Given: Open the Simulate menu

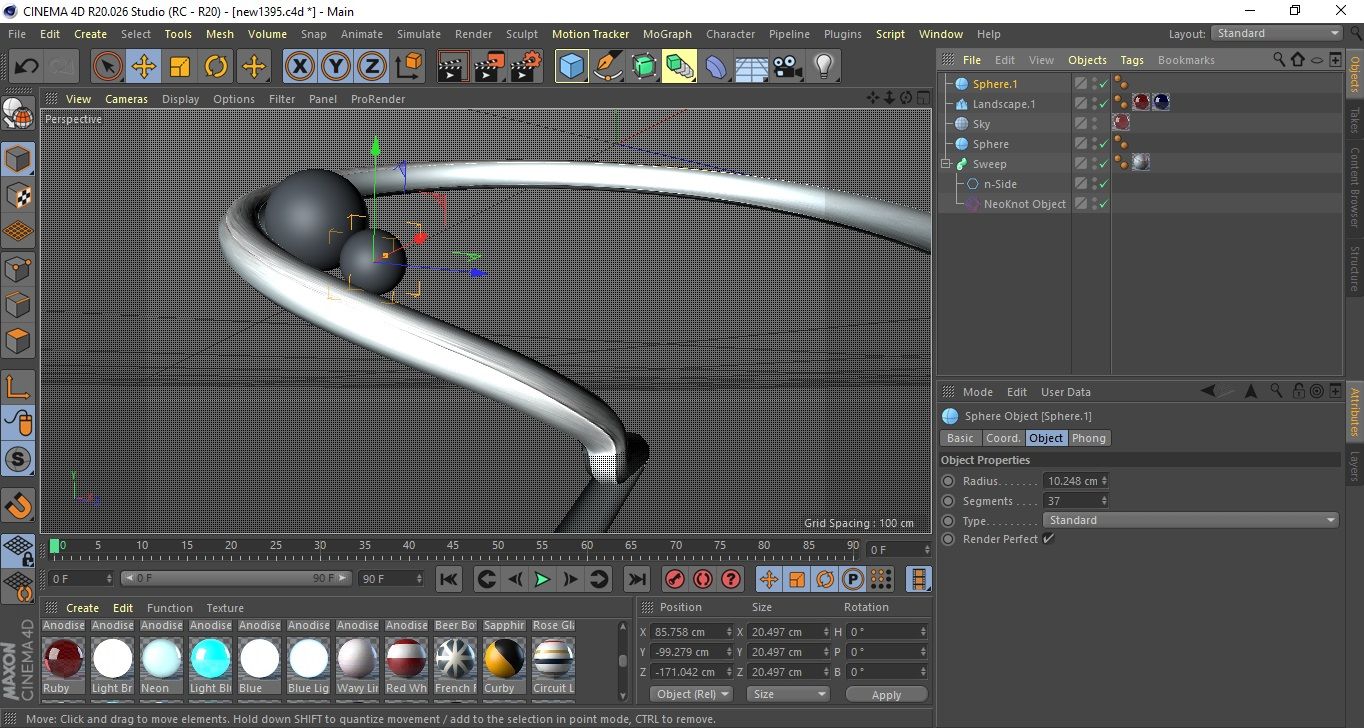Looking at the screenshot, I should coord(419,34).
